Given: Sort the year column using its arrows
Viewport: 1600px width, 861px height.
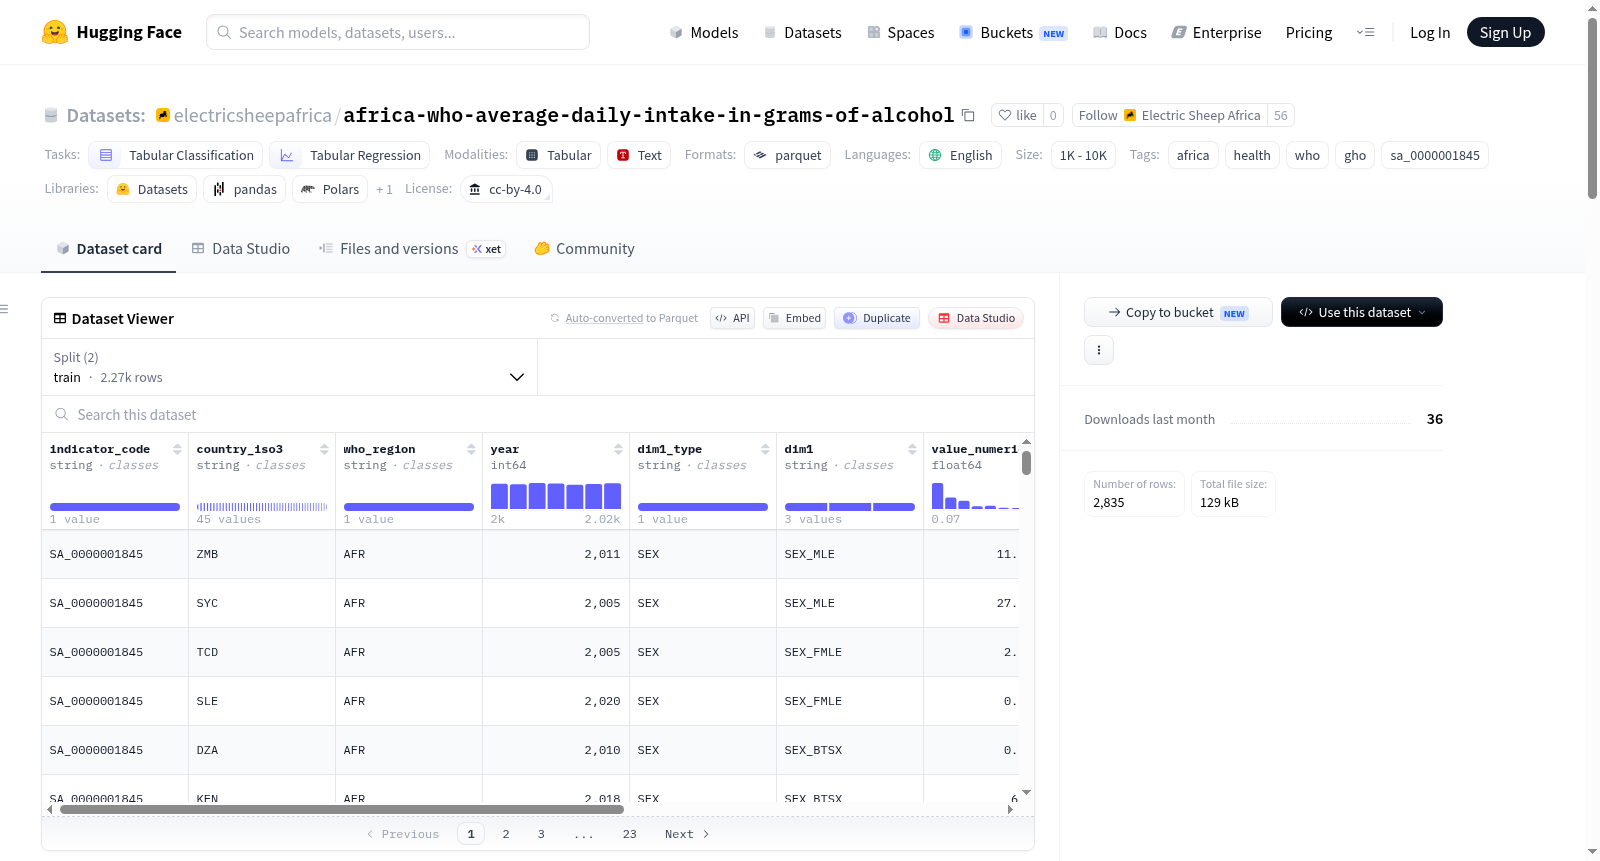Looking at the screenshot, I should [x=618, y=449].
